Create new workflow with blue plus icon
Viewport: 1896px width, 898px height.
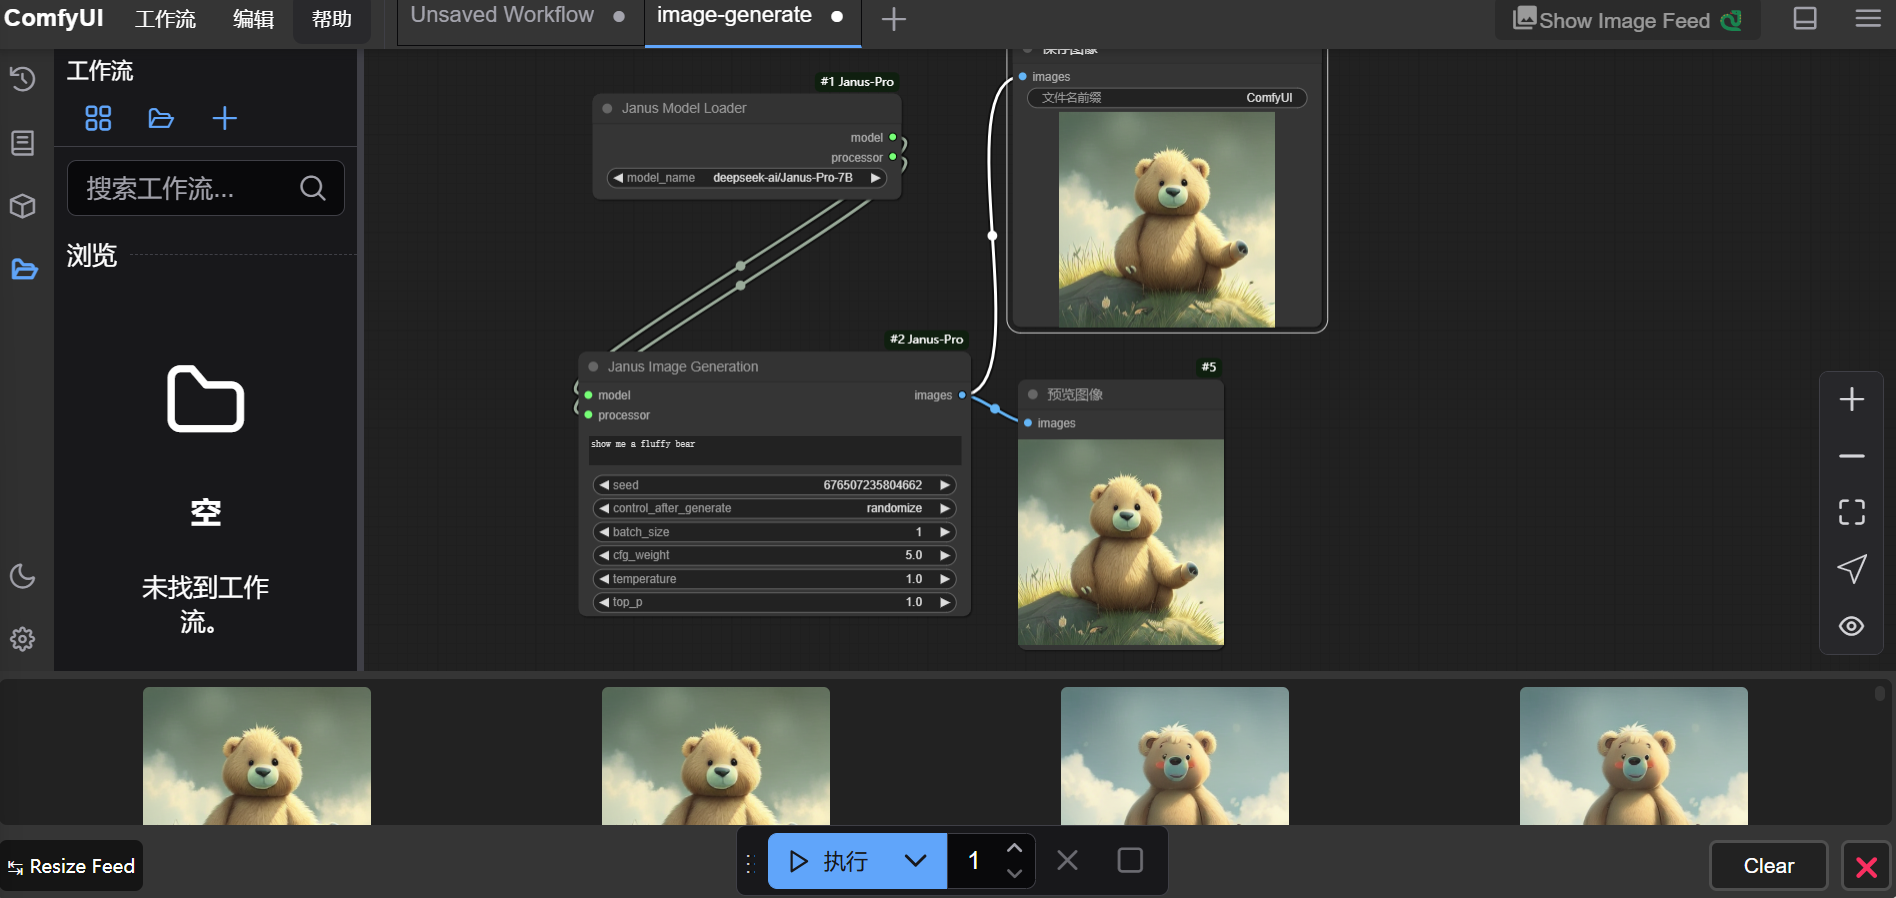click(x=224, y=119)
